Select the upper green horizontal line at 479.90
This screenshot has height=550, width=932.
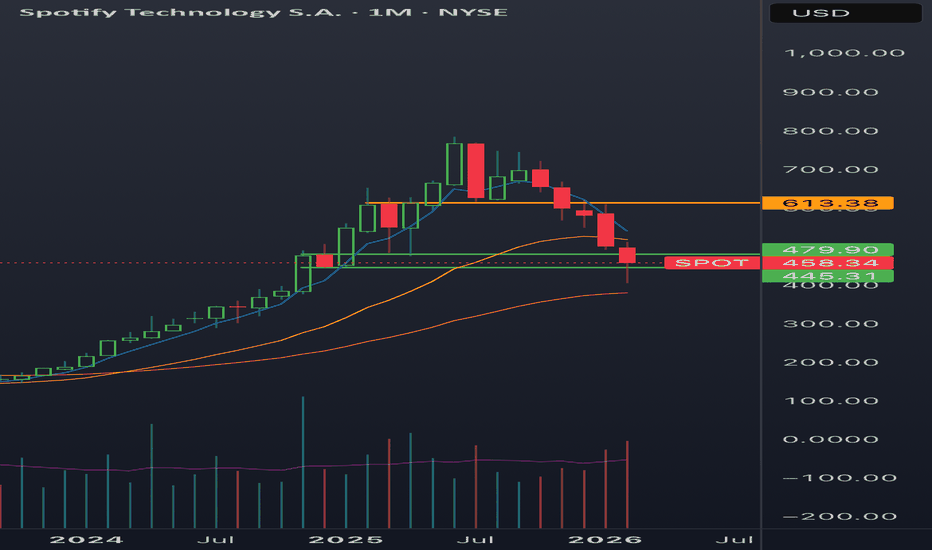[529, 254]
